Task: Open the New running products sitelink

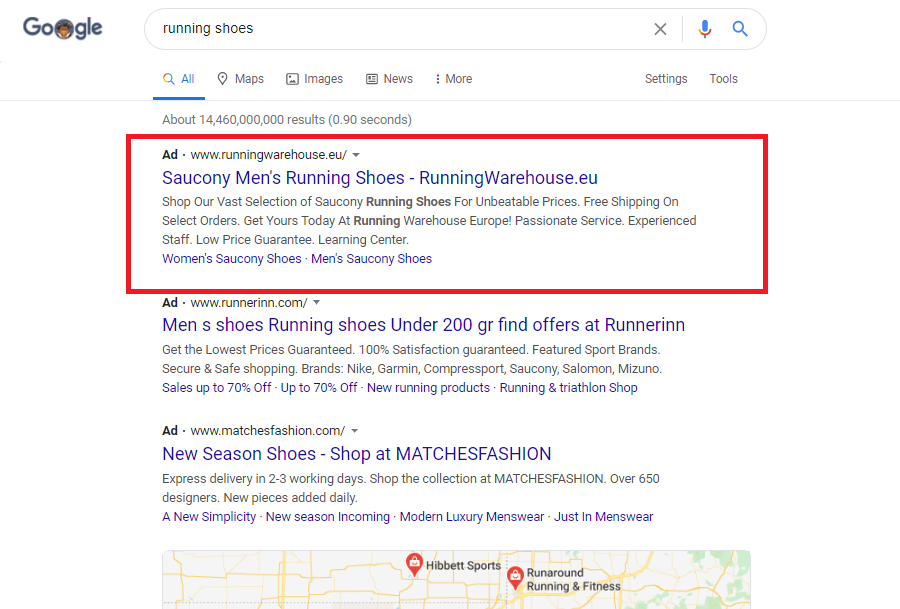Action: pos(428,388)
